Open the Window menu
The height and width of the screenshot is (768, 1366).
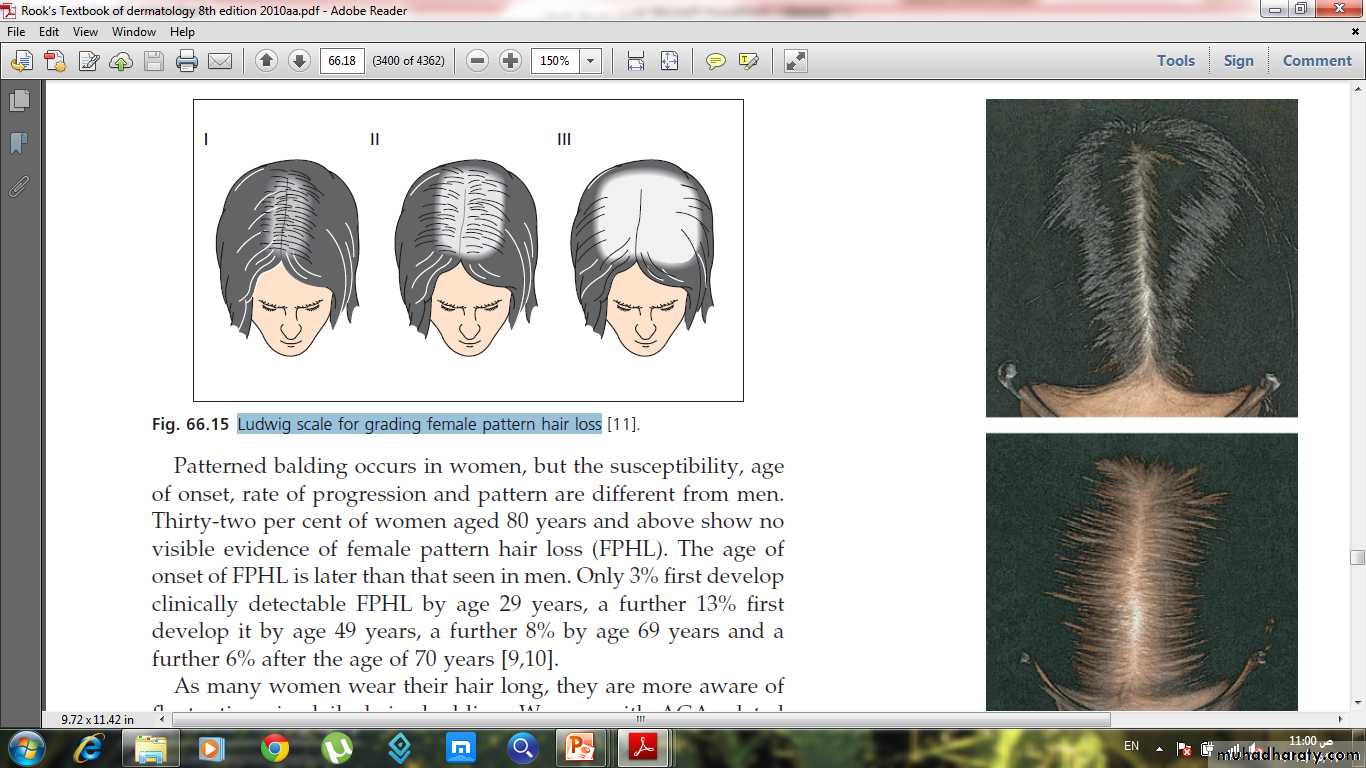coord(134,32)
